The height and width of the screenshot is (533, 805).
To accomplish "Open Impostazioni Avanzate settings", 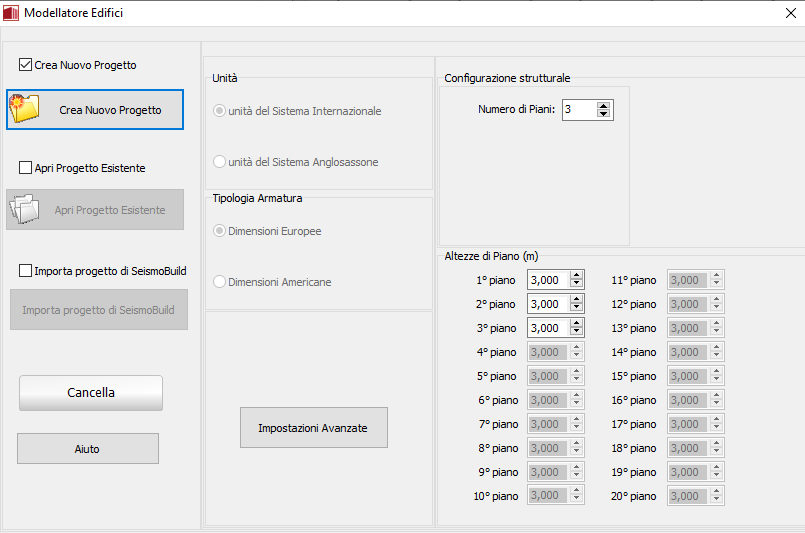I will 313,428.
